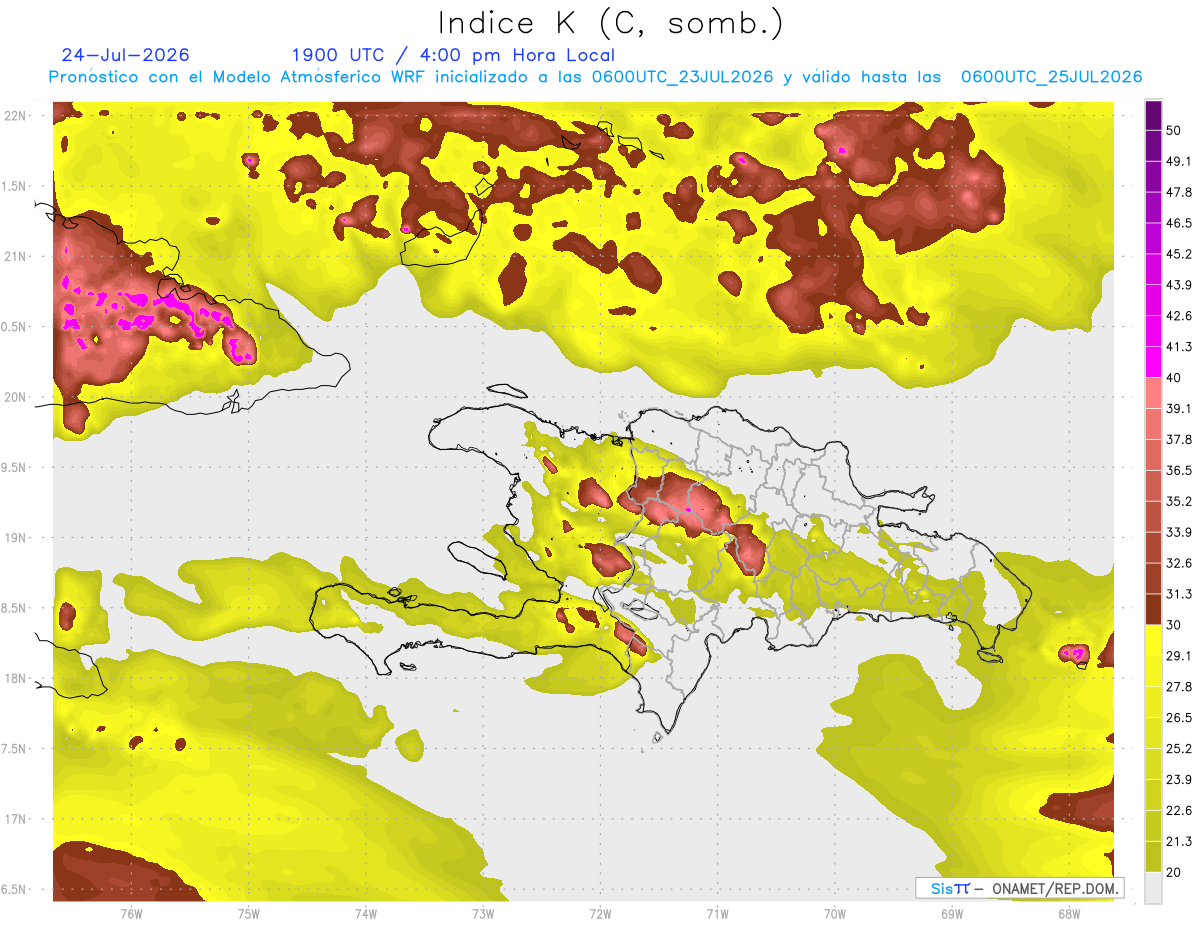Viewport: 1200px width, 927px height.
Task: Click the "17N" latitude axis label
Action: pyautogui.click(x=16, y=819)
